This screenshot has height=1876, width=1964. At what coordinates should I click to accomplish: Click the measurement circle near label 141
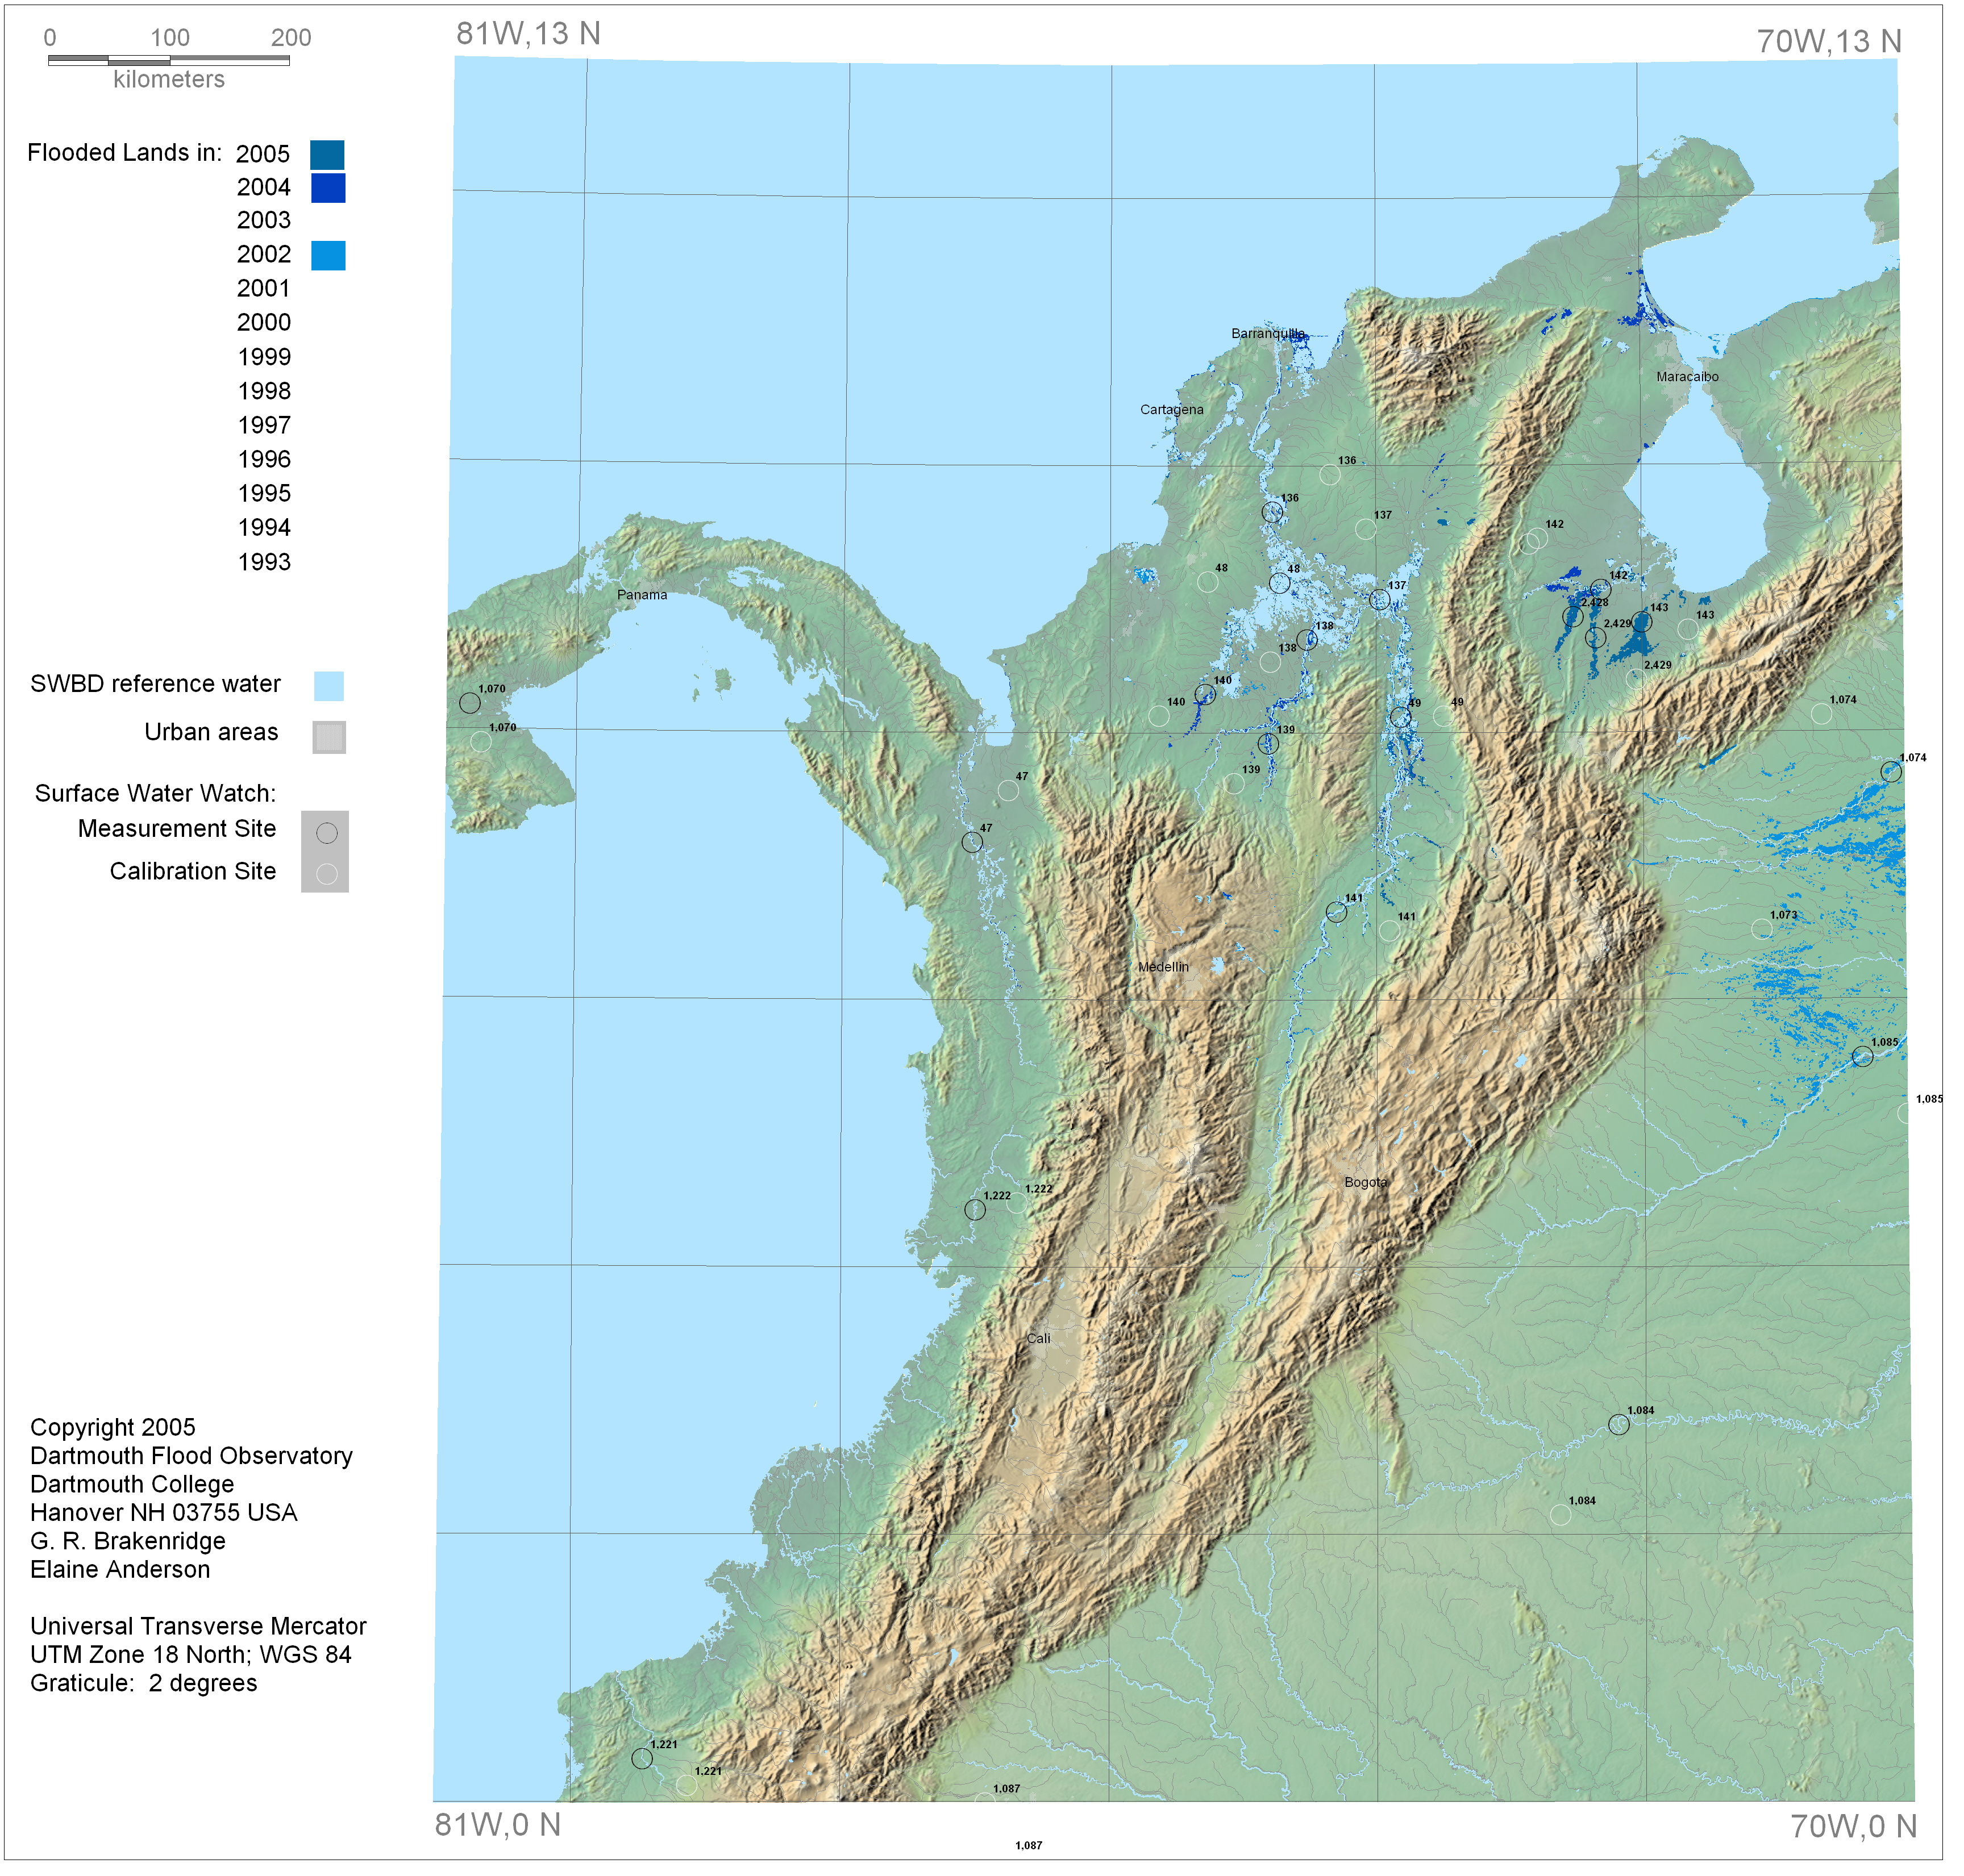[x=1336, y=912]
